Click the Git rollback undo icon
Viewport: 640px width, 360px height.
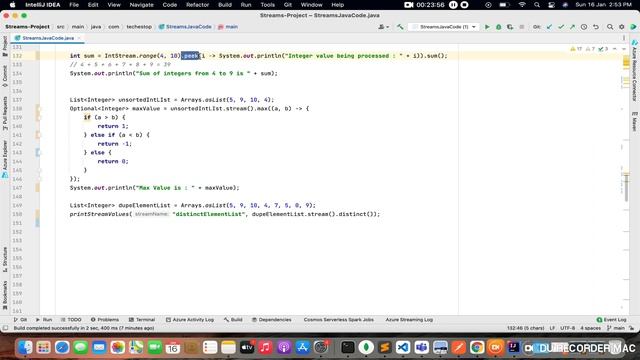tap(596, 27)
